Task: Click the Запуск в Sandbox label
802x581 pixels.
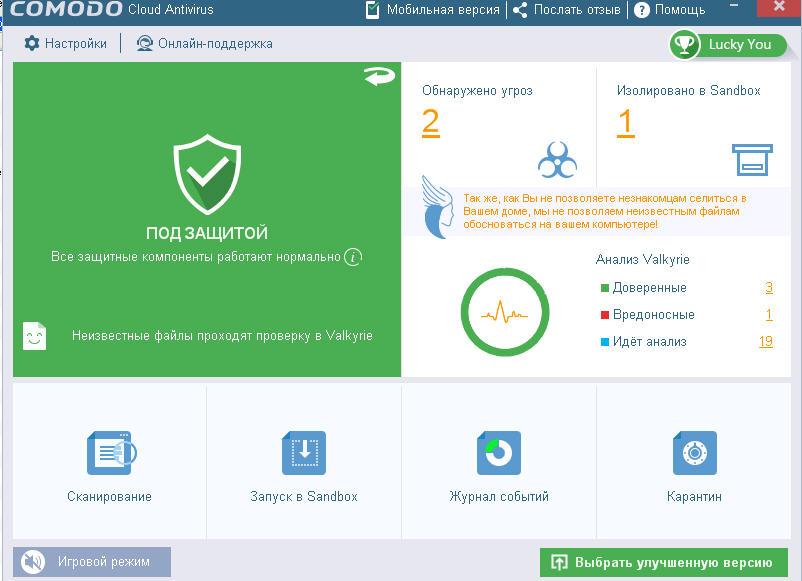Action: (x=304, y=497)
